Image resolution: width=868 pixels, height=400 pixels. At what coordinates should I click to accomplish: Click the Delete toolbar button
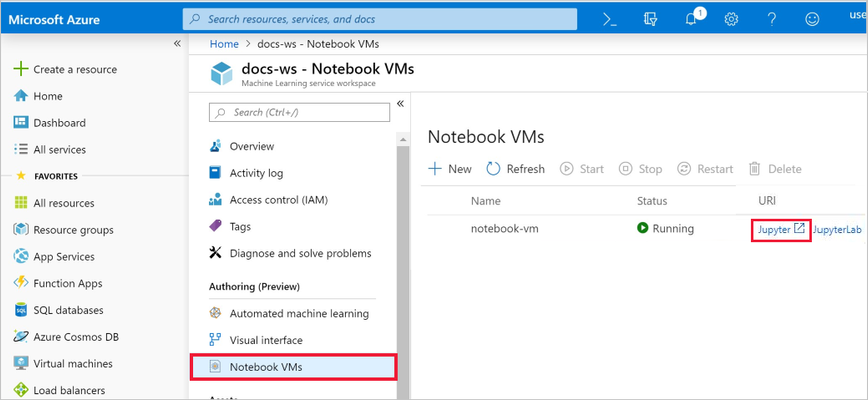coord(775,169)
